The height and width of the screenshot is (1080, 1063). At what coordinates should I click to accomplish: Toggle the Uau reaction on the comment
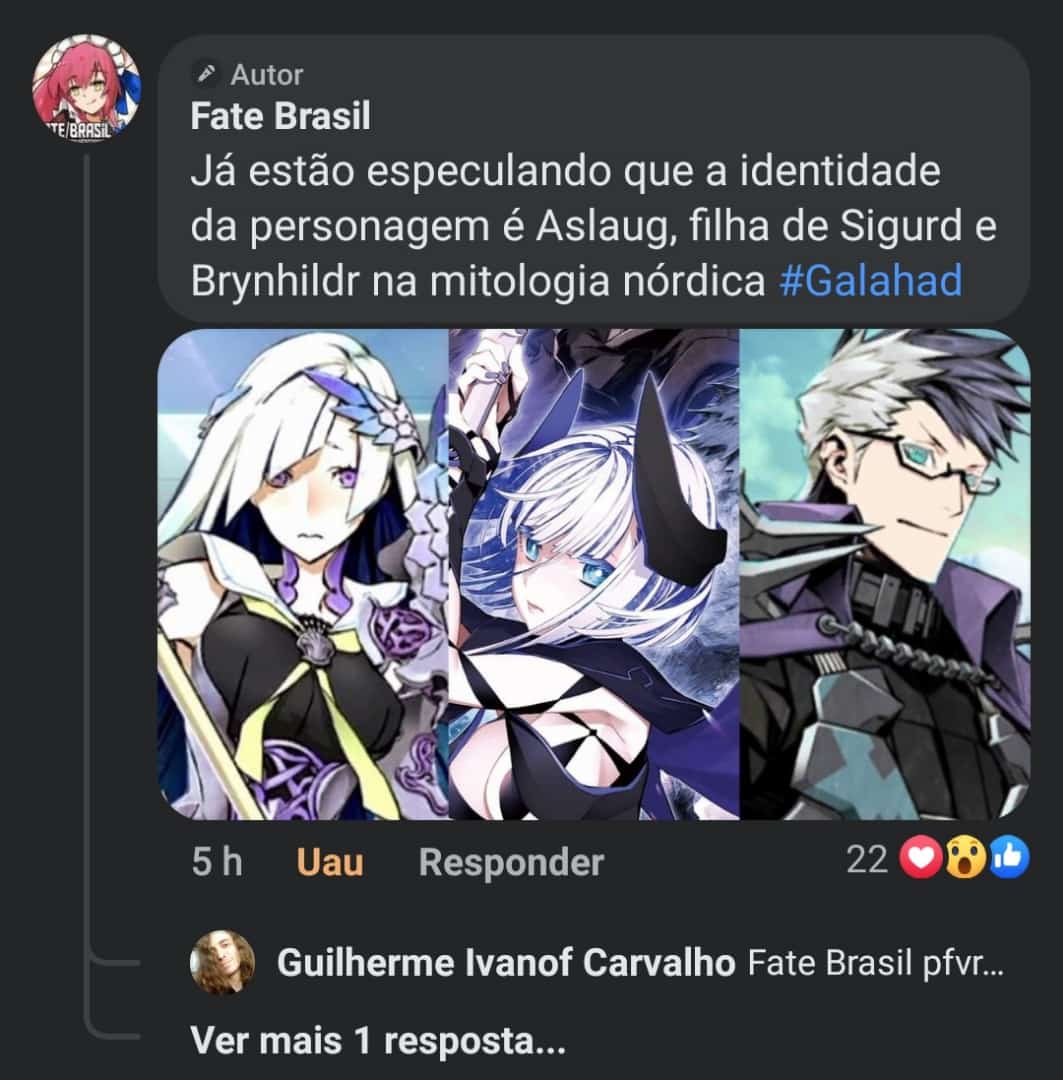tap(329, 862)
